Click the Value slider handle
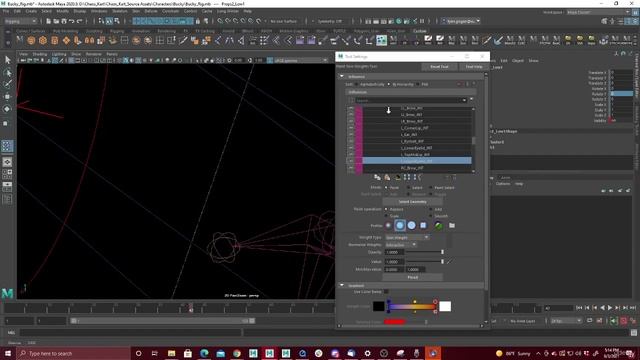The height and width of the screenshot is (360, 640). (442, 262)
